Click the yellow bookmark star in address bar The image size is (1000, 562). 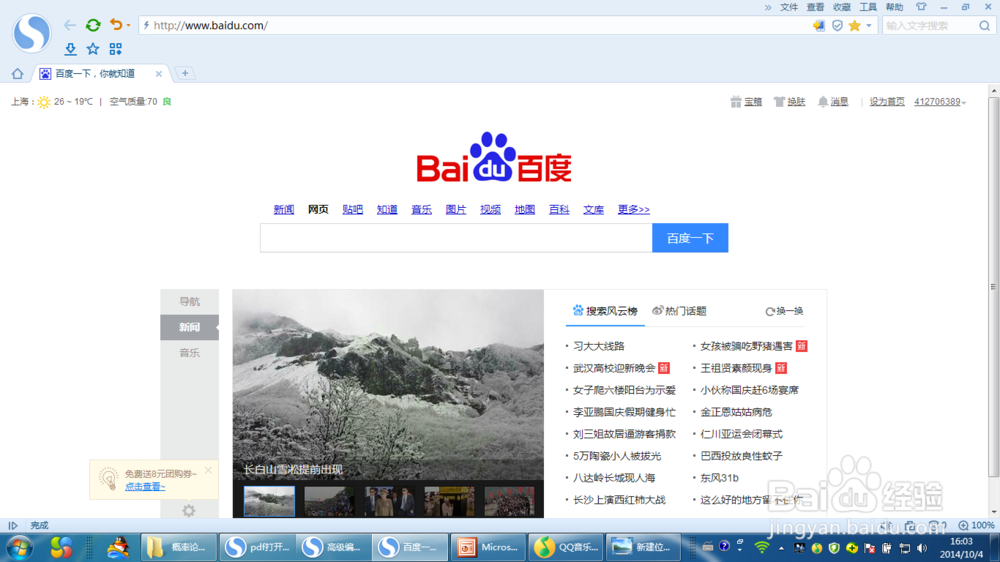coord(855,26)
